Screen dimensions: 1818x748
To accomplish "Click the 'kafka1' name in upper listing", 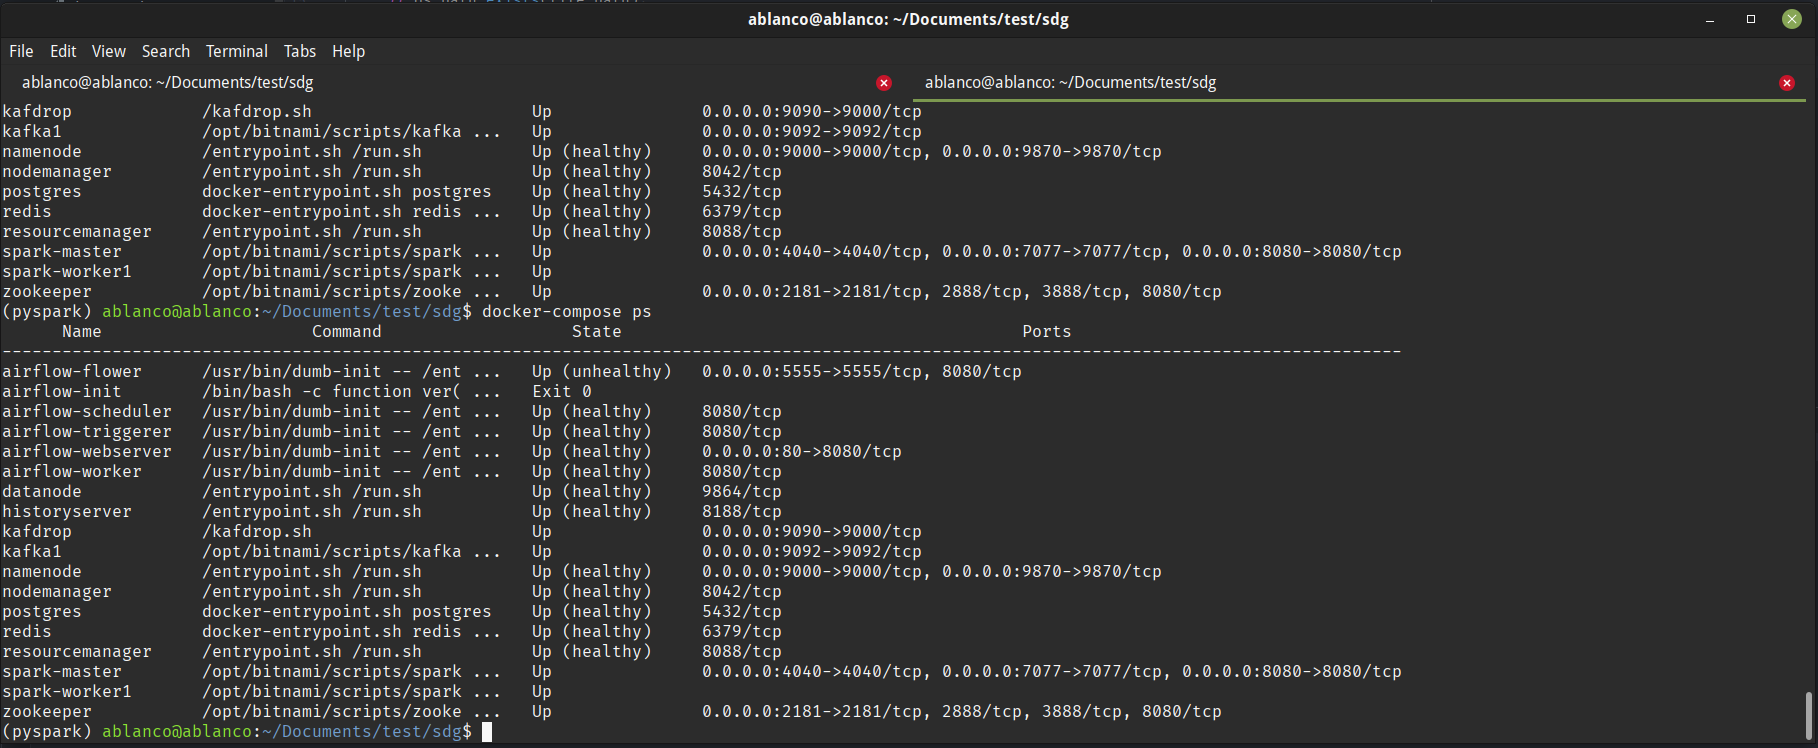I will [32, 131].
